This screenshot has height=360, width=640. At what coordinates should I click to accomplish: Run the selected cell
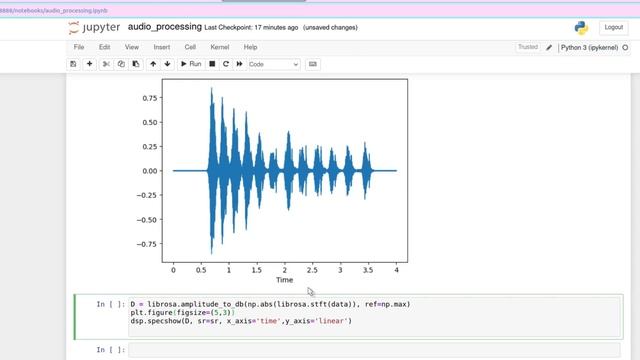[191, 64]
